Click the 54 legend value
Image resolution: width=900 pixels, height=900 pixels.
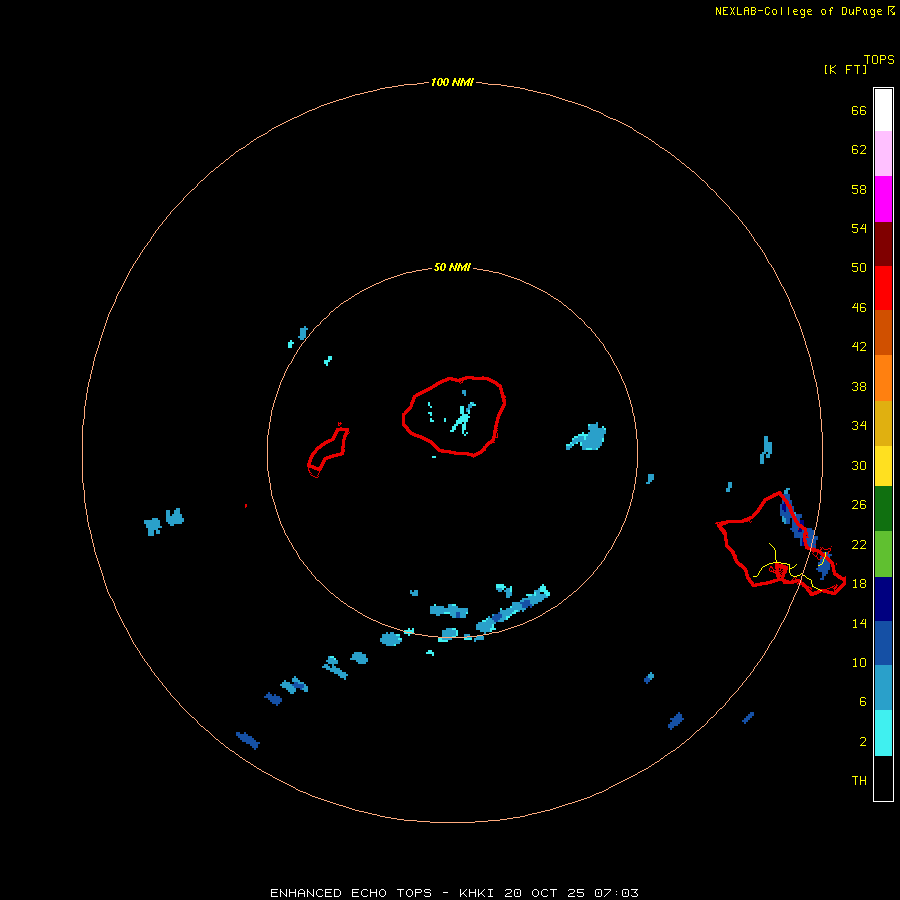[x=859, y=228]
